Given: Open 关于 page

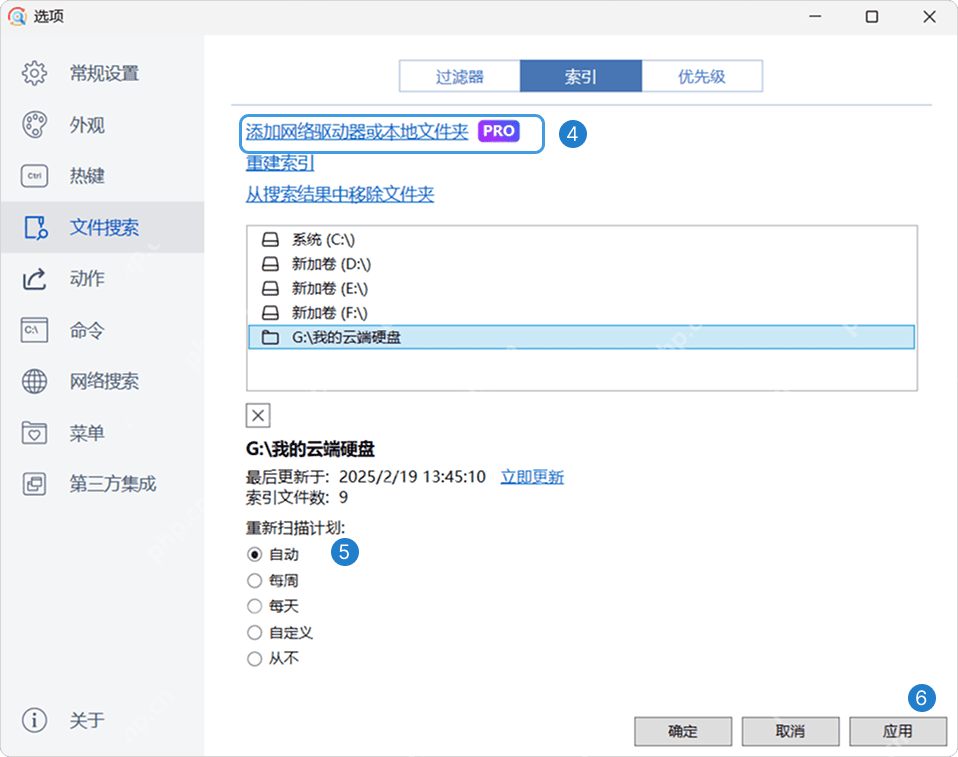Looking at the screenshot, I should (102, 720).
